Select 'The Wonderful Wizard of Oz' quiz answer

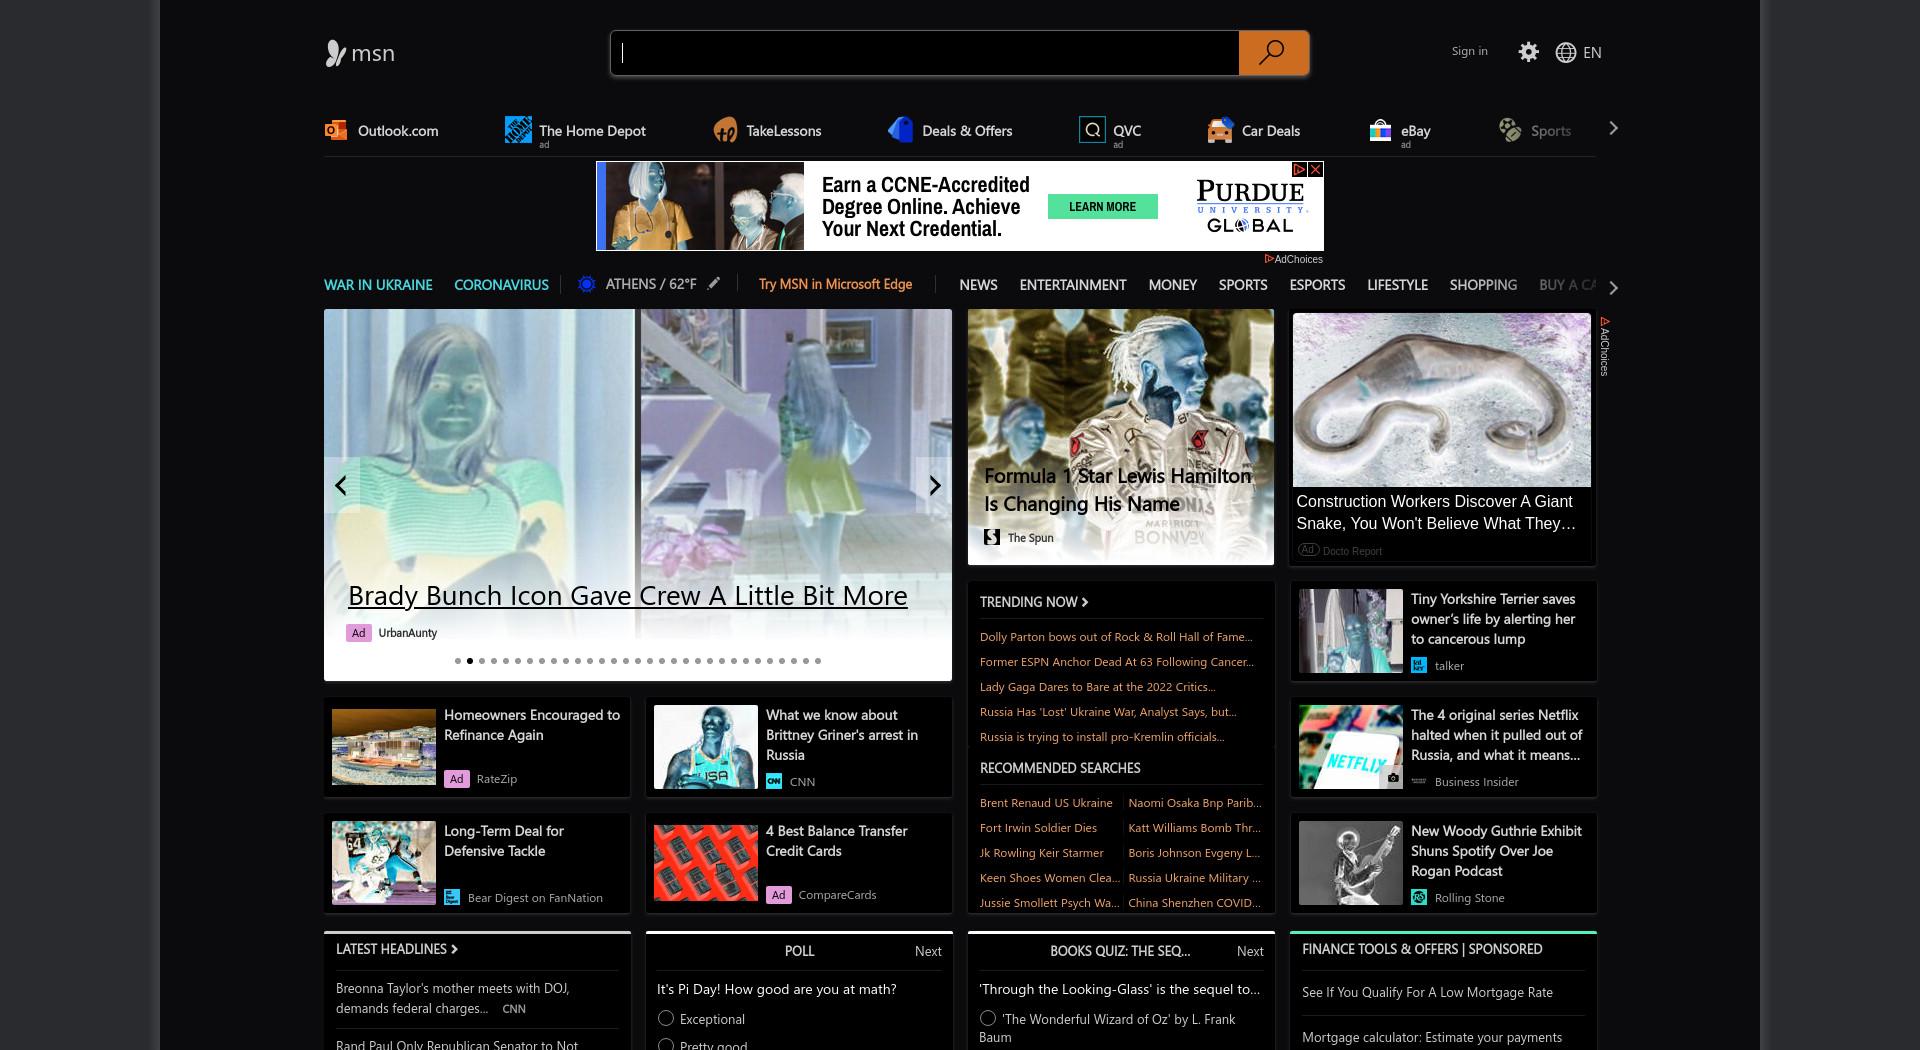pos(988,1018)
